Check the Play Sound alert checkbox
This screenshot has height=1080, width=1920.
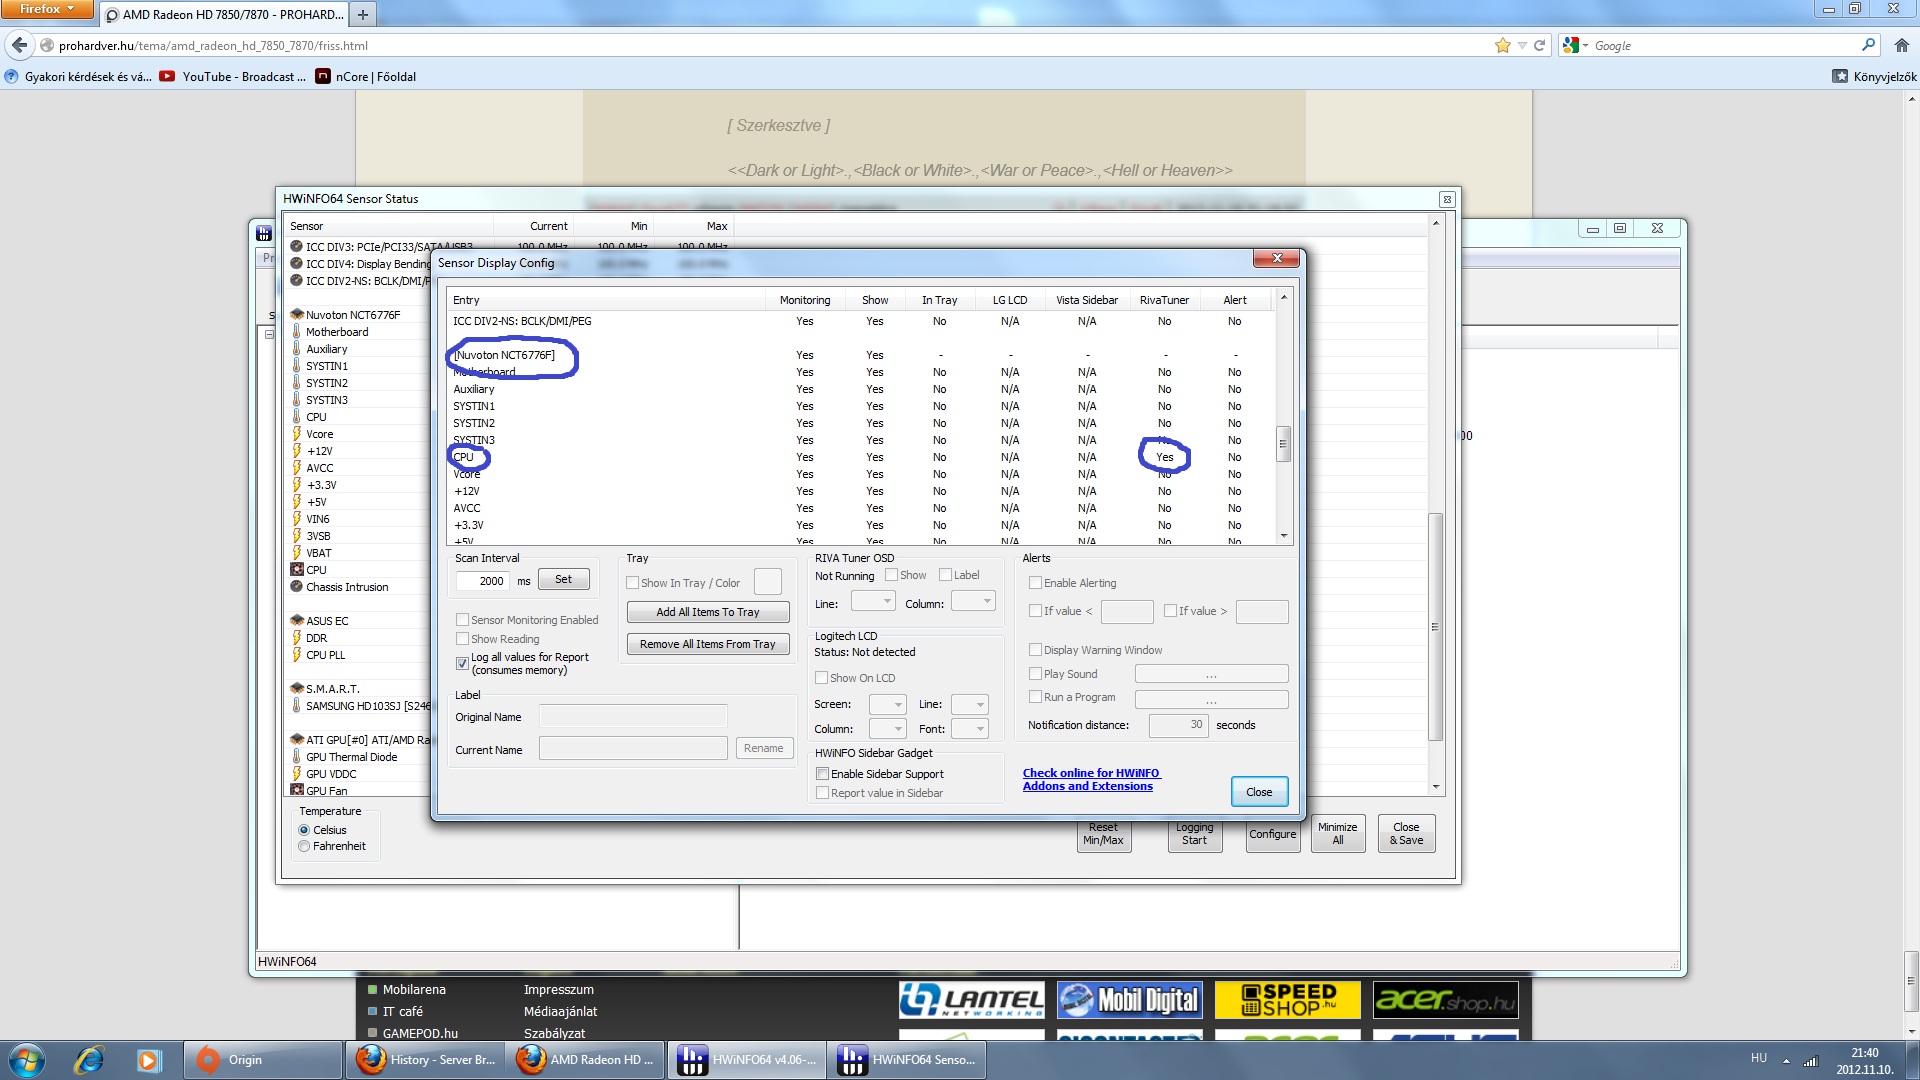point(1035,674)
